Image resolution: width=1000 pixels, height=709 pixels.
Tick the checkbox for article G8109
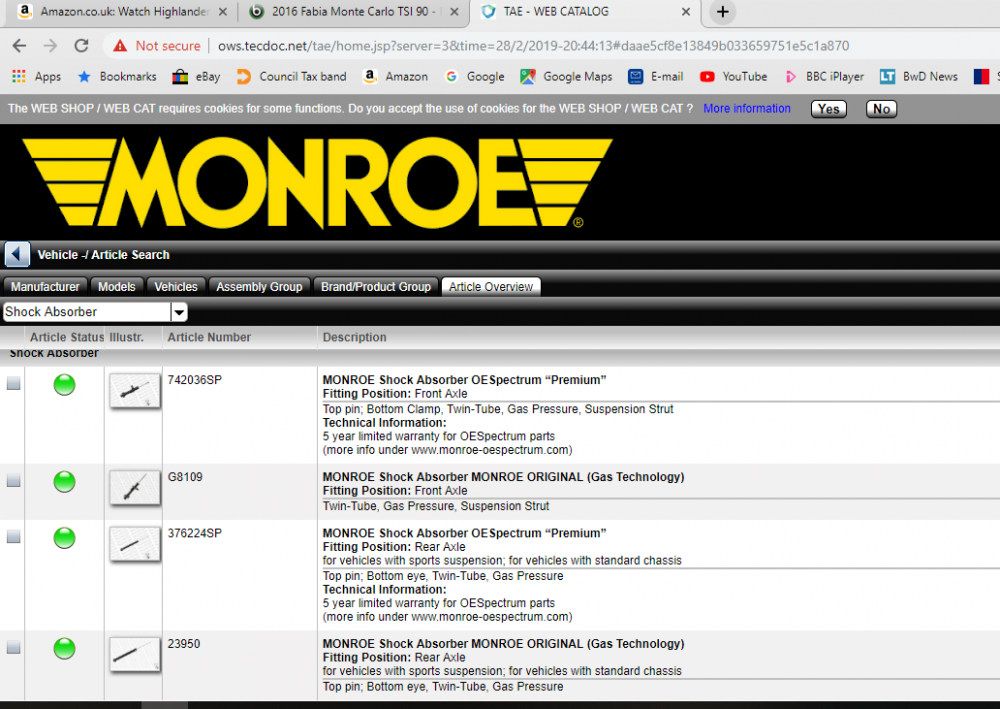point(13,480)
